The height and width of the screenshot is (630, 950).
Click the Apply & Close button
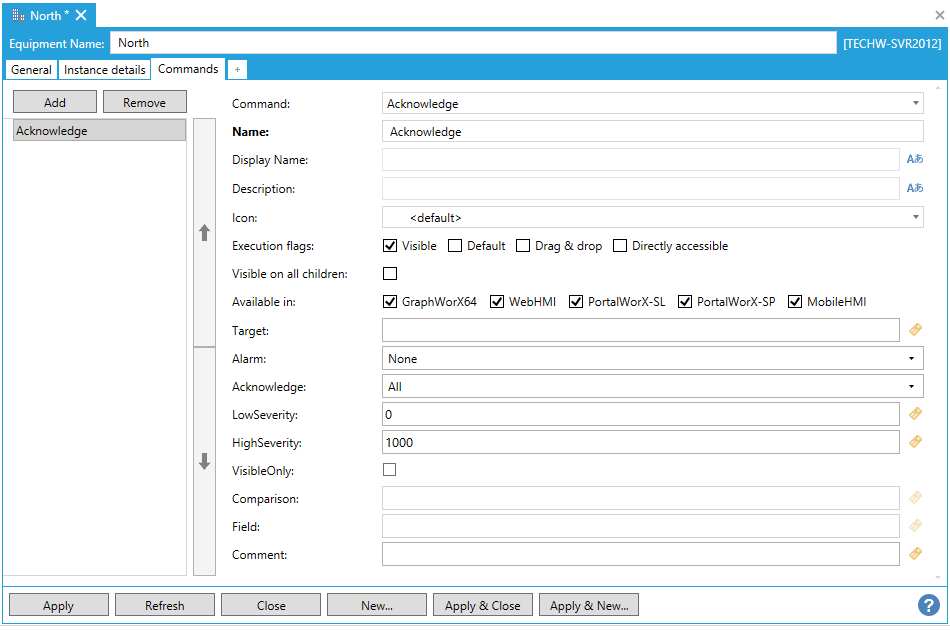(483, 605)
